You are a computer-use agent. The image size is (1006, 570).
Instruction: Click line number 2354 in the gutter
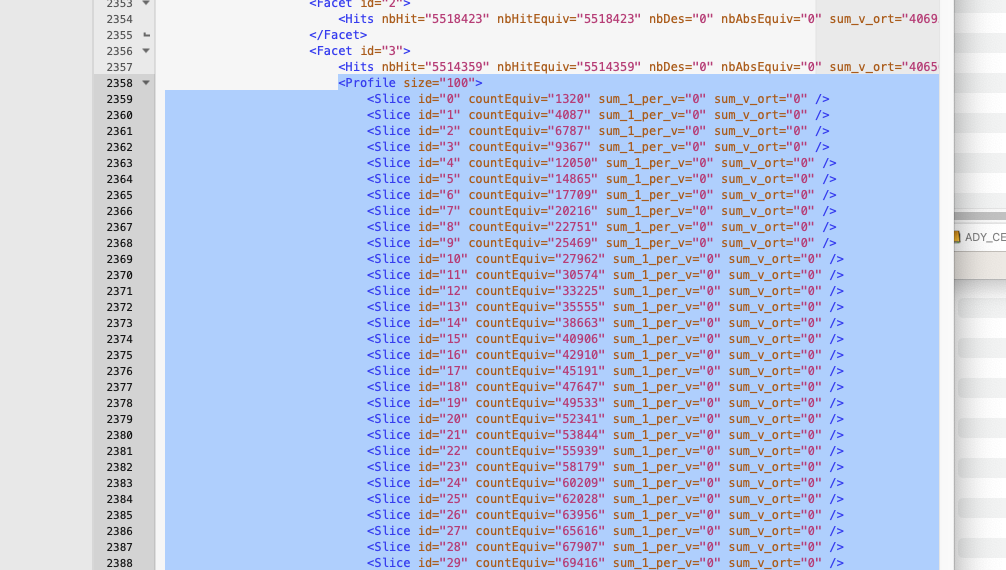pyautogui.click(x=119, y=19)
